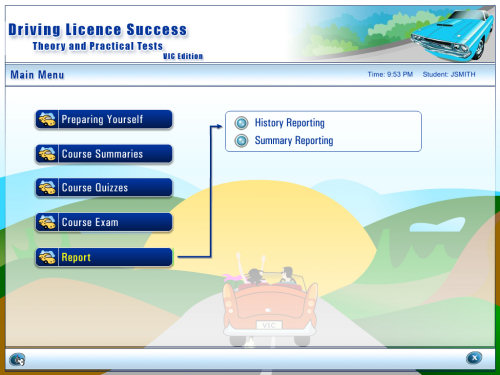500x375 pixels.
Task: Select the highlighted Report menu button
Action: (x=104, y=257)
